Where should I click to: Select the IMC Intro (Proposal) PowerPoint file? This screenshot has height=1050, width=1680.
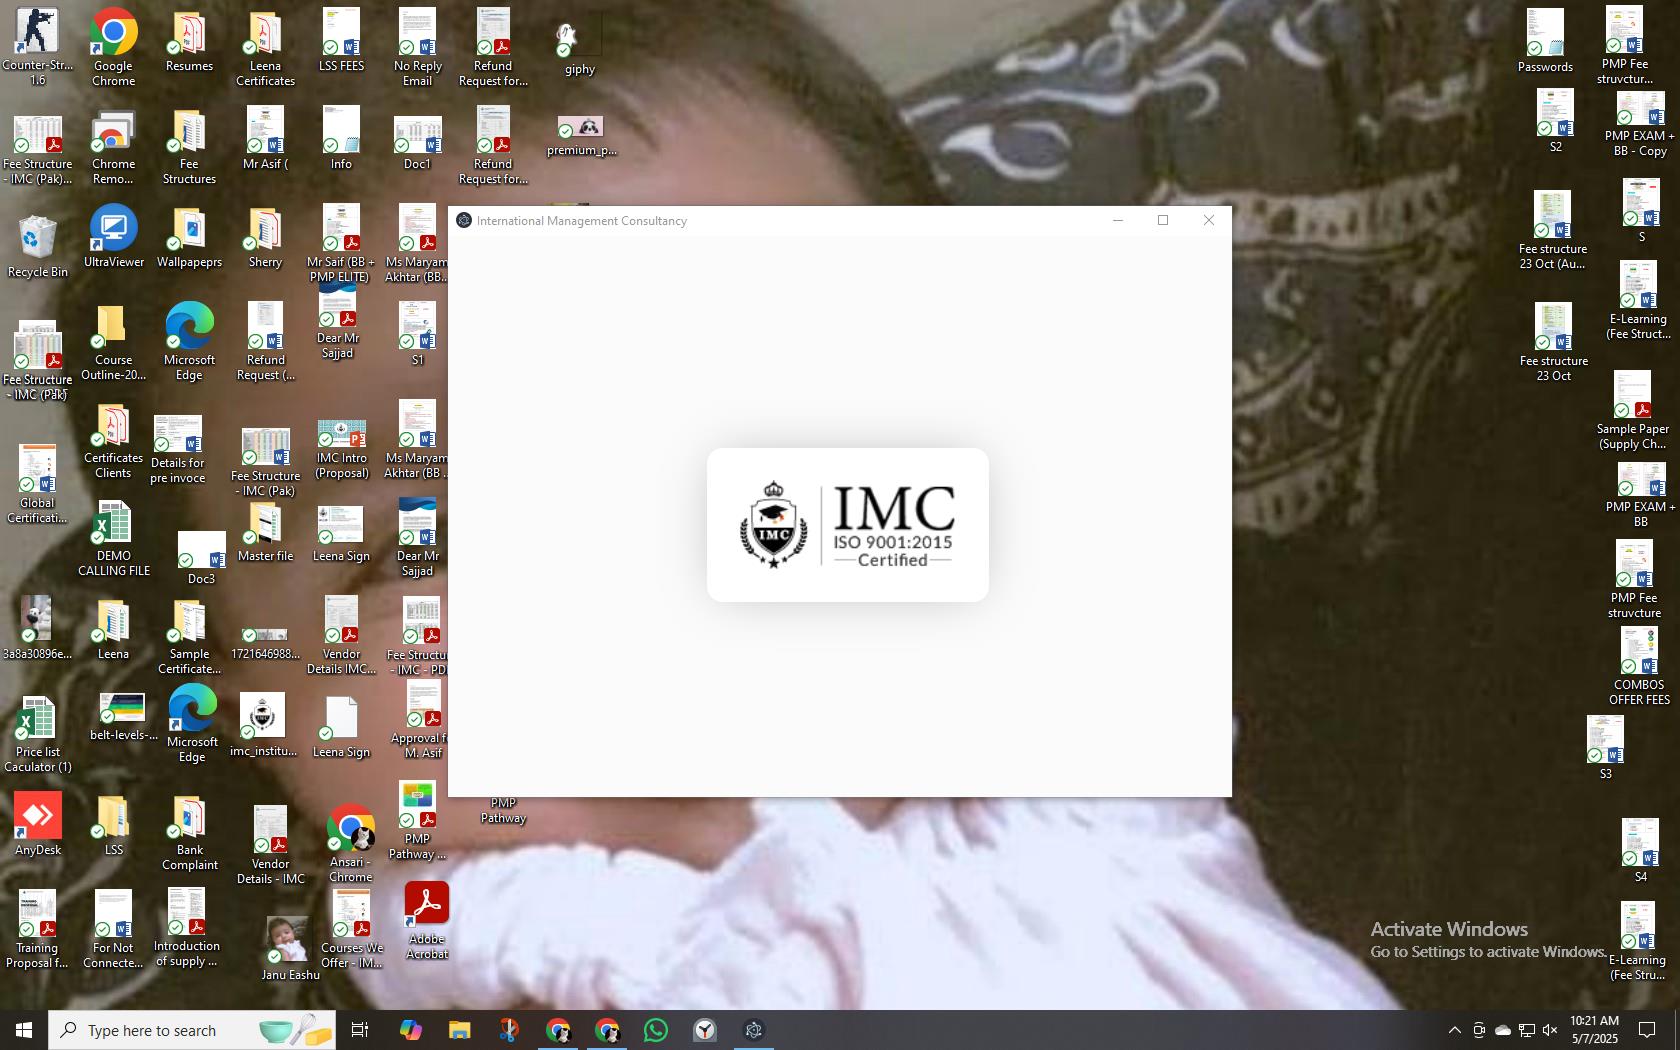pos(341,448)
